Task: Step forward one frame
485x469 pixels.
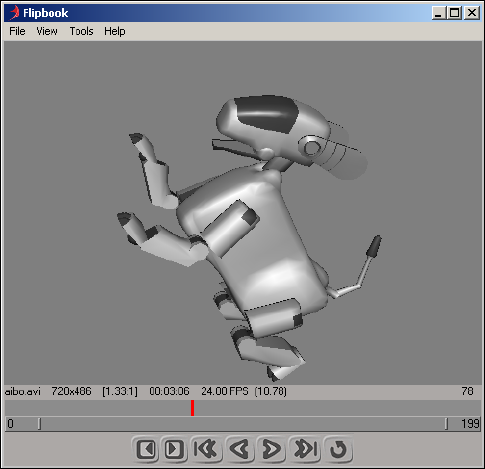Action: coord(174,449)
